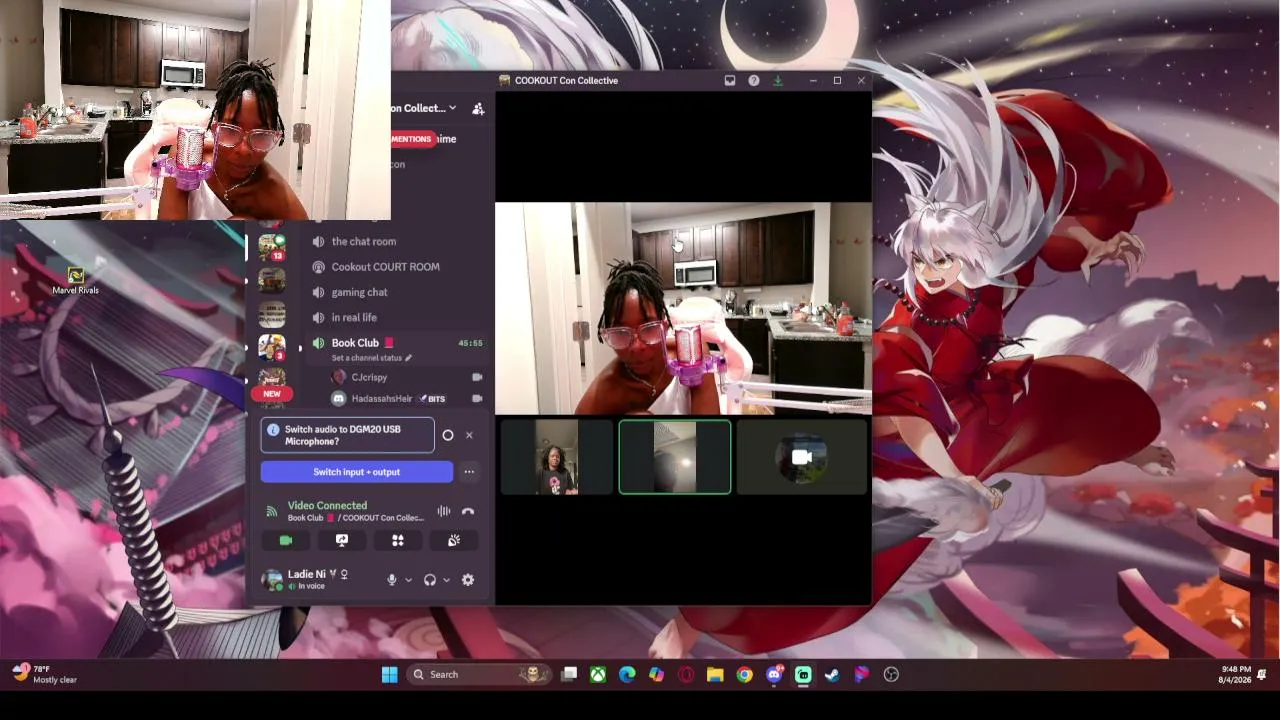
Task: Open headphone output options dropdown
Action: (446, 580)
